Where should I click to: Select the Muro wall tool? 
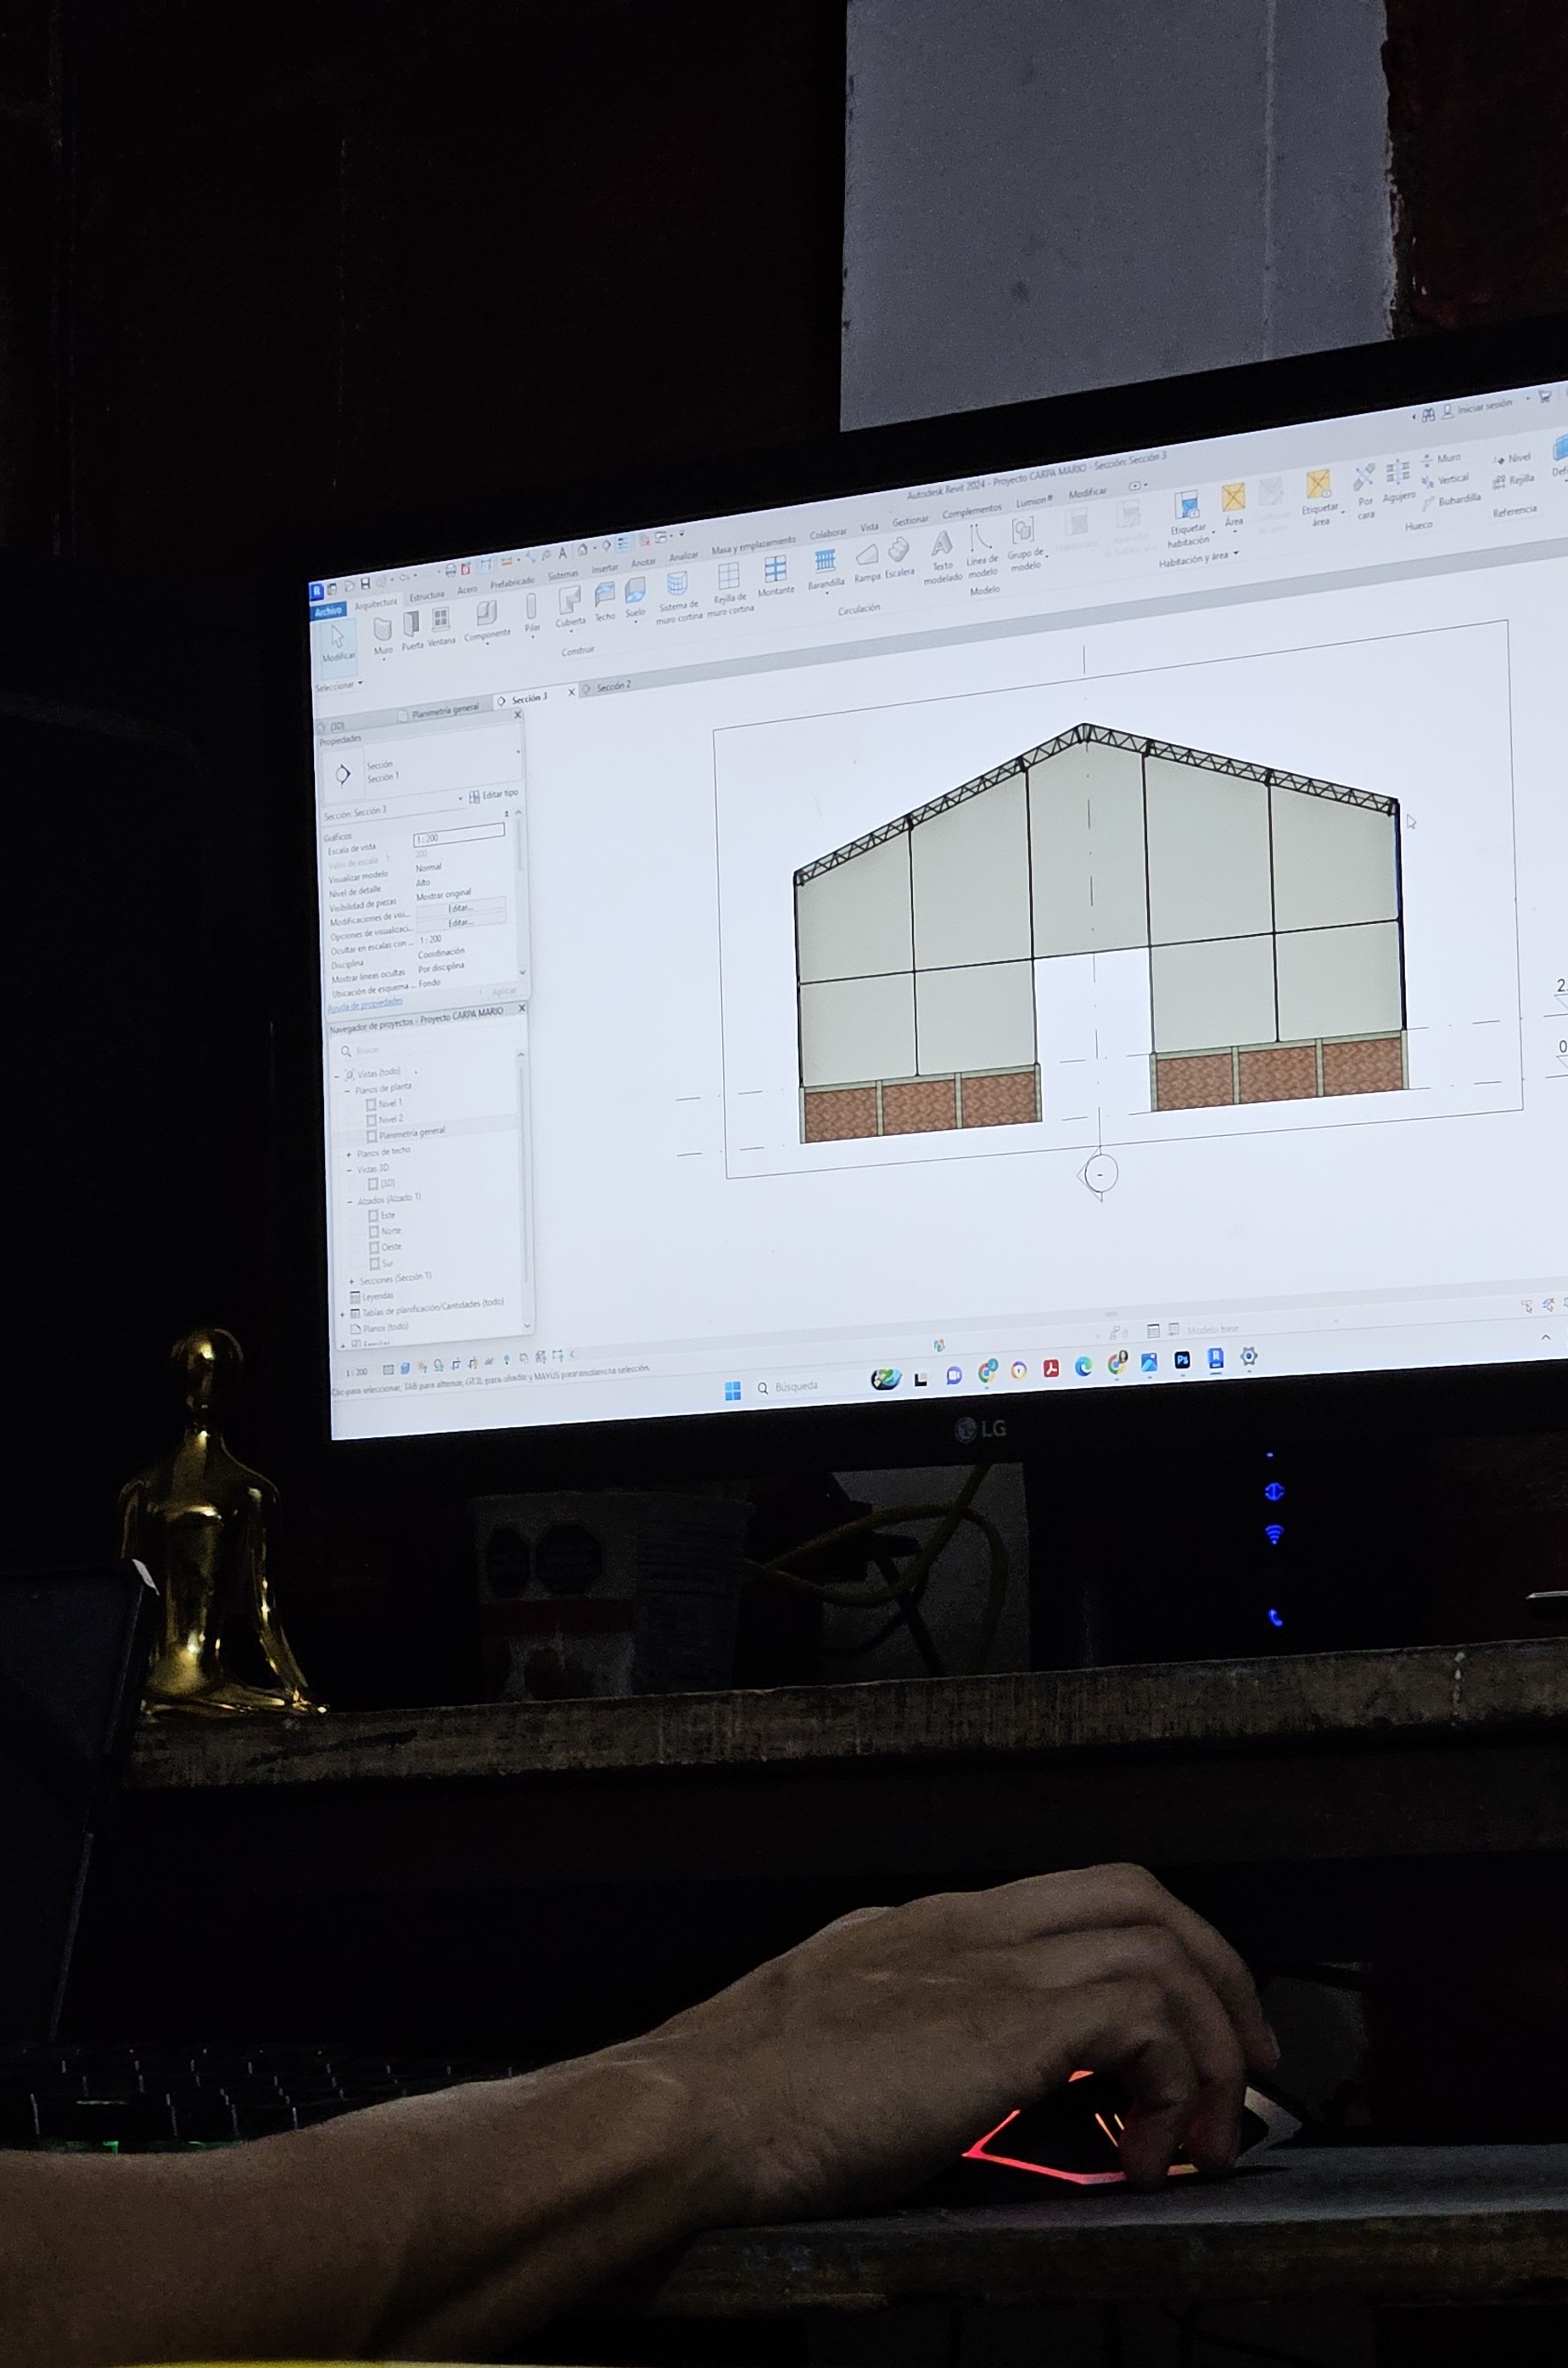point(383,636)
